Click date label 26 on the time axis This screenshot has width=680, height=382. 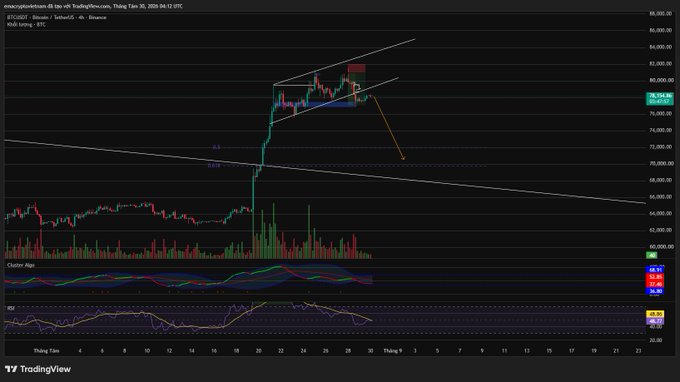click(325, 351)
